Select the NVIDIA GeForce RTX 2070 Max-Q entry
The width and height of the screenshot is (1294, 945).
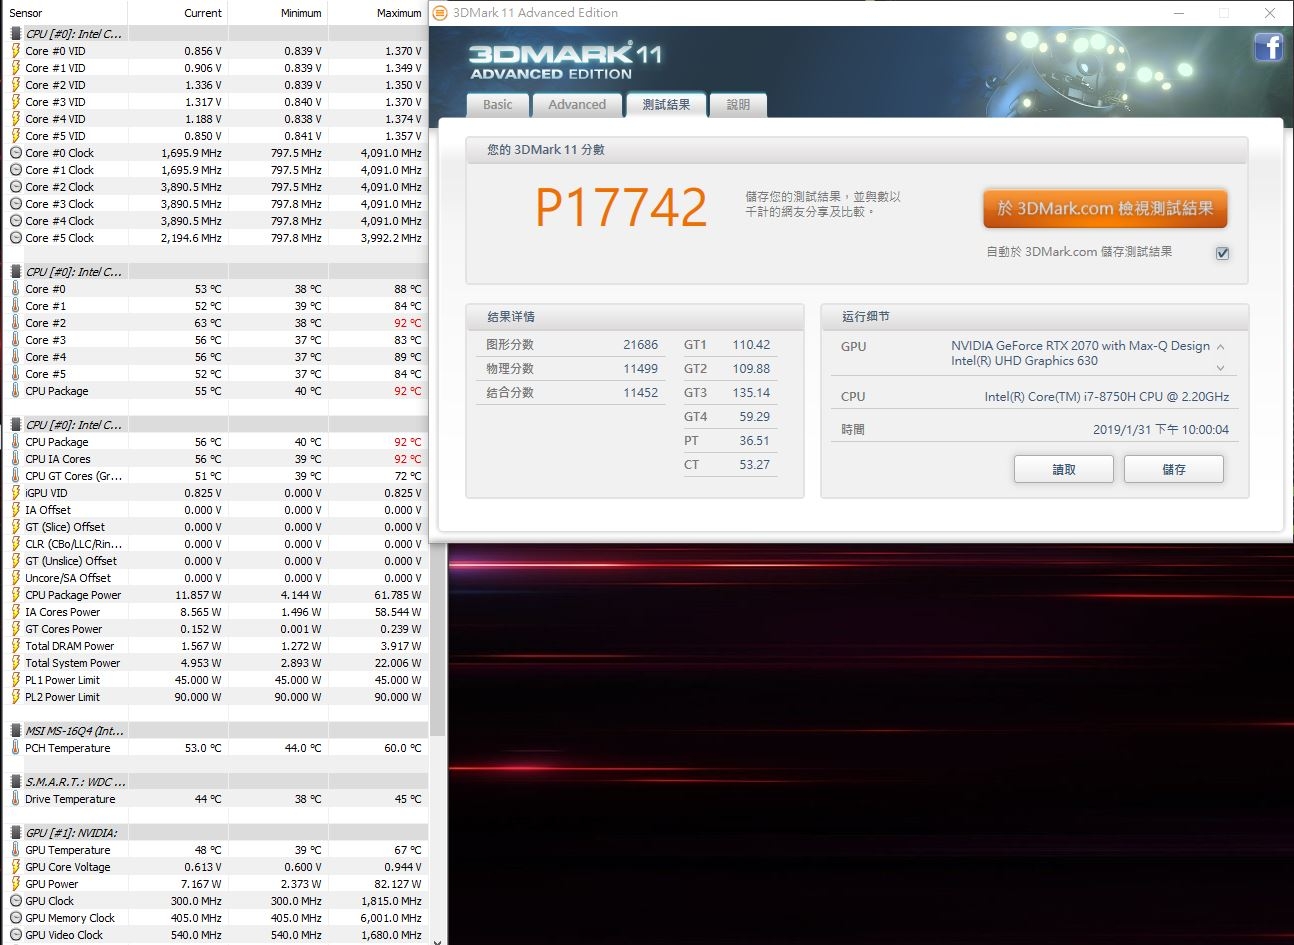(x=1080, y=346)
